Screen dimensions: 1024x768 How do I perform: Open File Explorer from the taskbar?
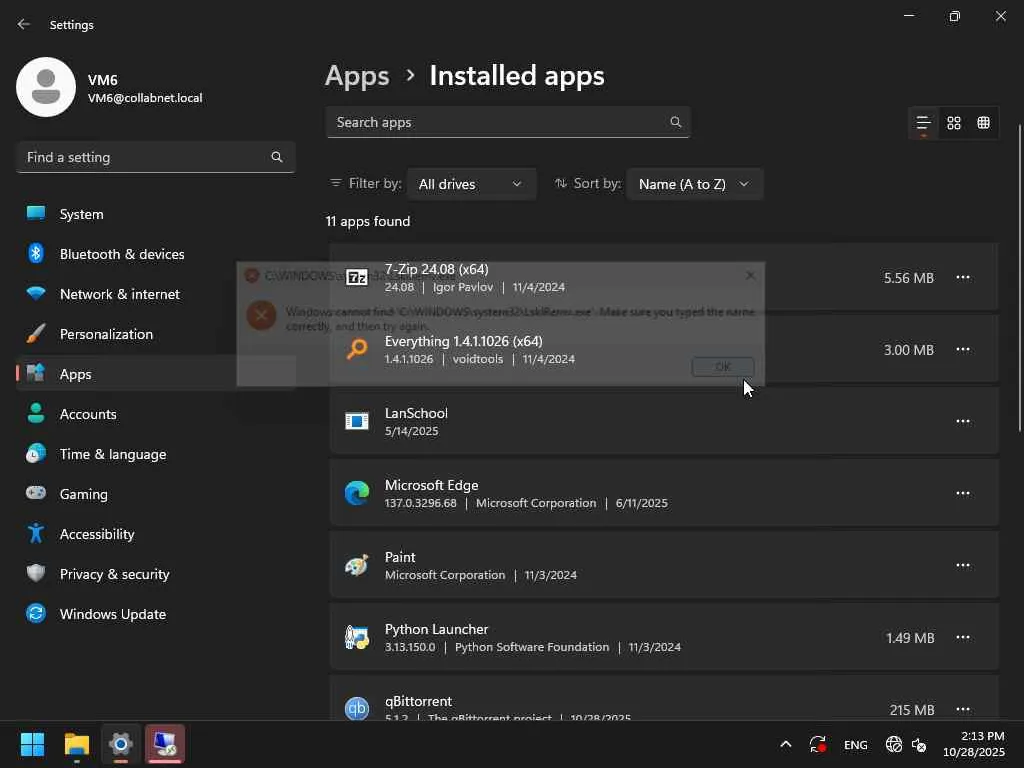tap(77, 744)
